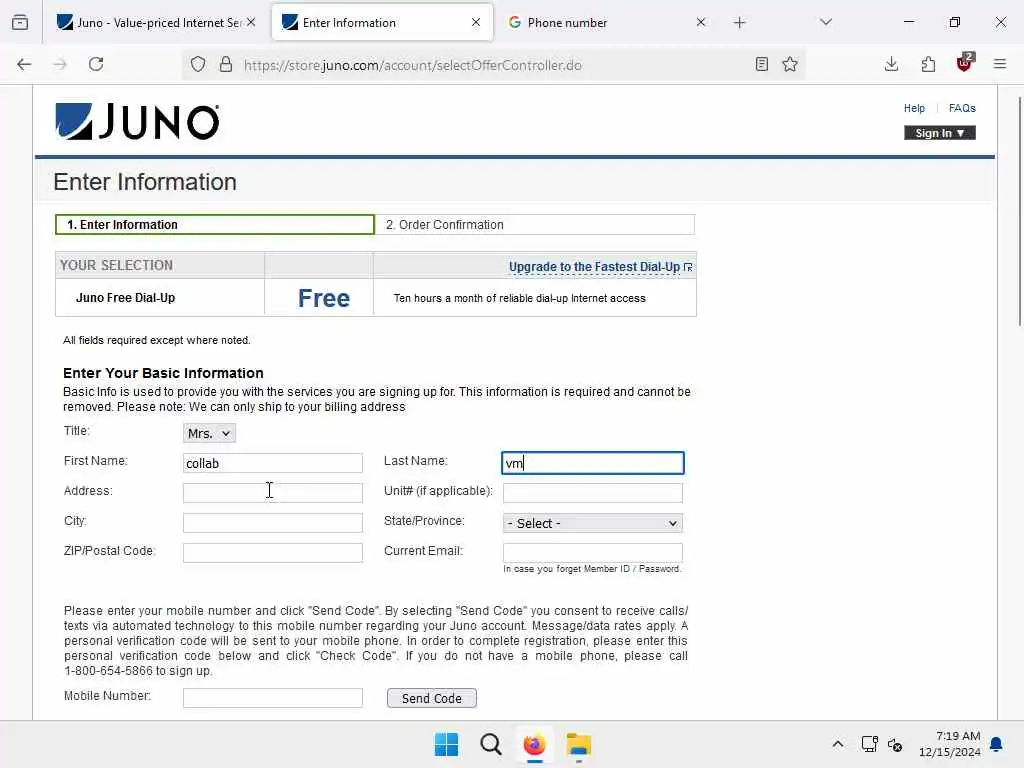Open the Windows Start menu
Image resolution: width=1024 pixels, height=768 pixels.
click(447, 744)
